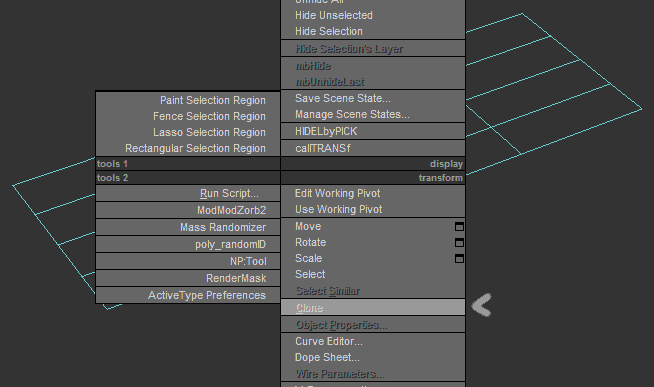Choose Edit Working Pivot
The width and height of the screenshot is (654, 387).
(373, 194)
